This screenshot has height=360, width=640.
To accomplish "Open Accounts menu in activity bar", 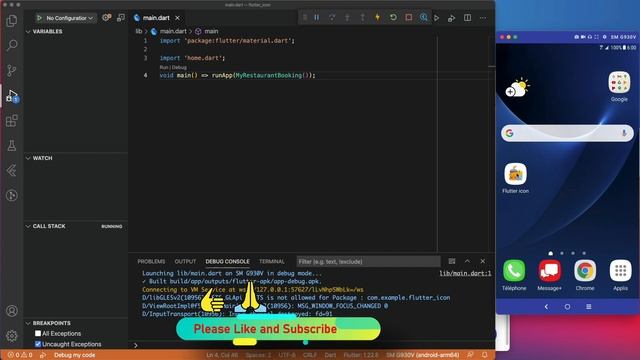I will pos(12,311).
